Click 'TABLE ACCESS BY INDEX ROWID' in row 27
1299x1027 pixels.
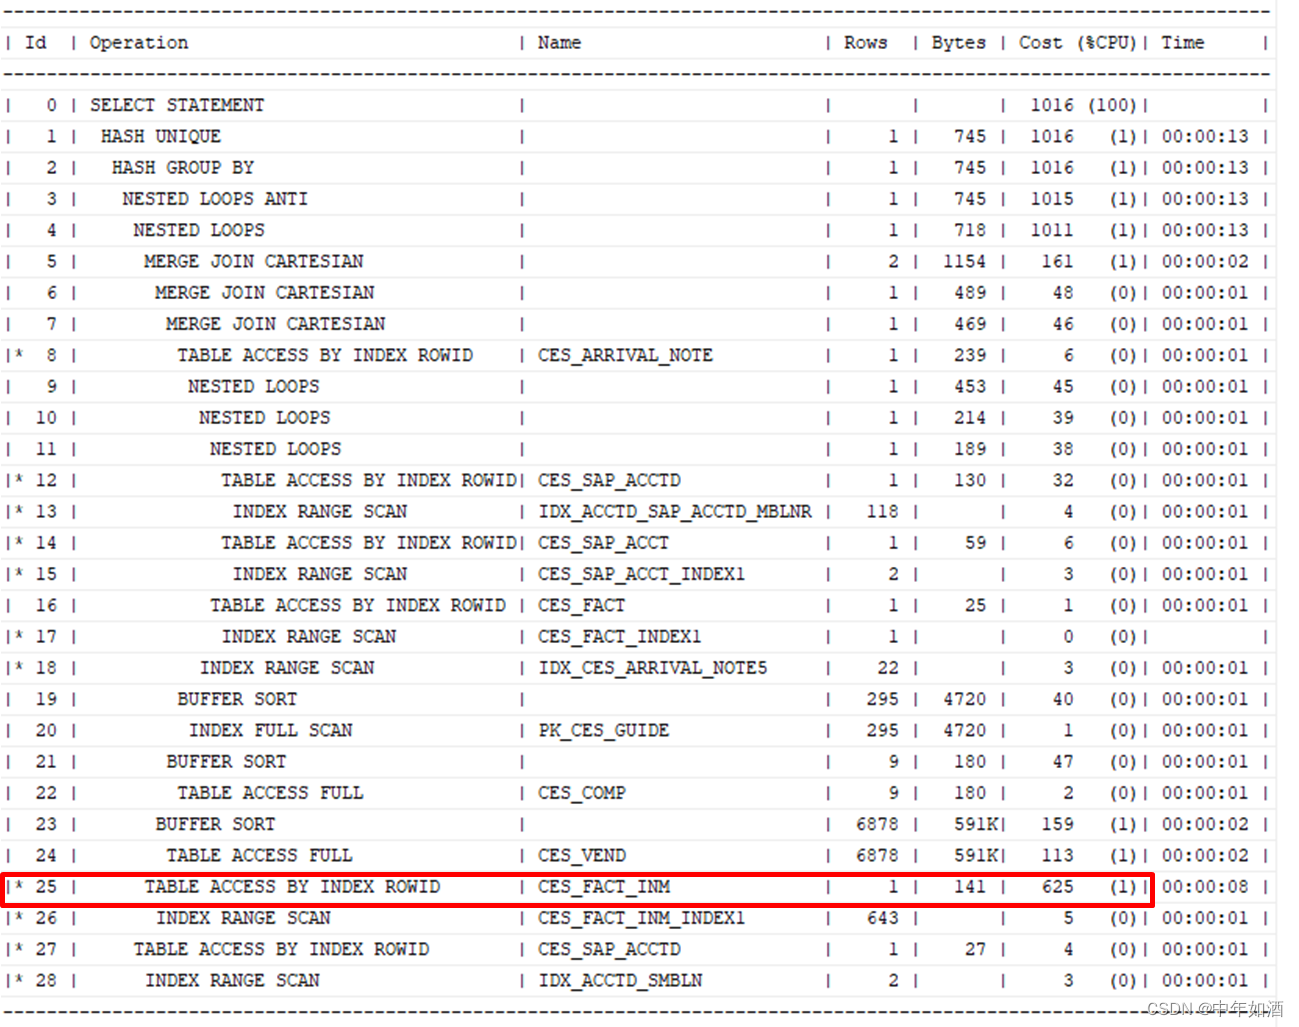(x=281, y=949)
